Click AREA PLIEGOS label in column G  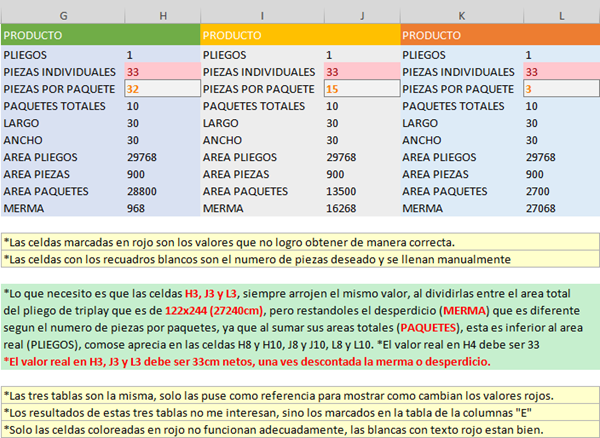(x=41, y=157)
